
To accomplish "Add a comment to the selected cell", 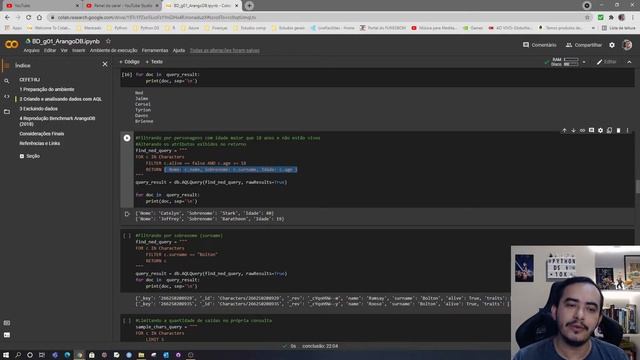I will coord(591,130).
